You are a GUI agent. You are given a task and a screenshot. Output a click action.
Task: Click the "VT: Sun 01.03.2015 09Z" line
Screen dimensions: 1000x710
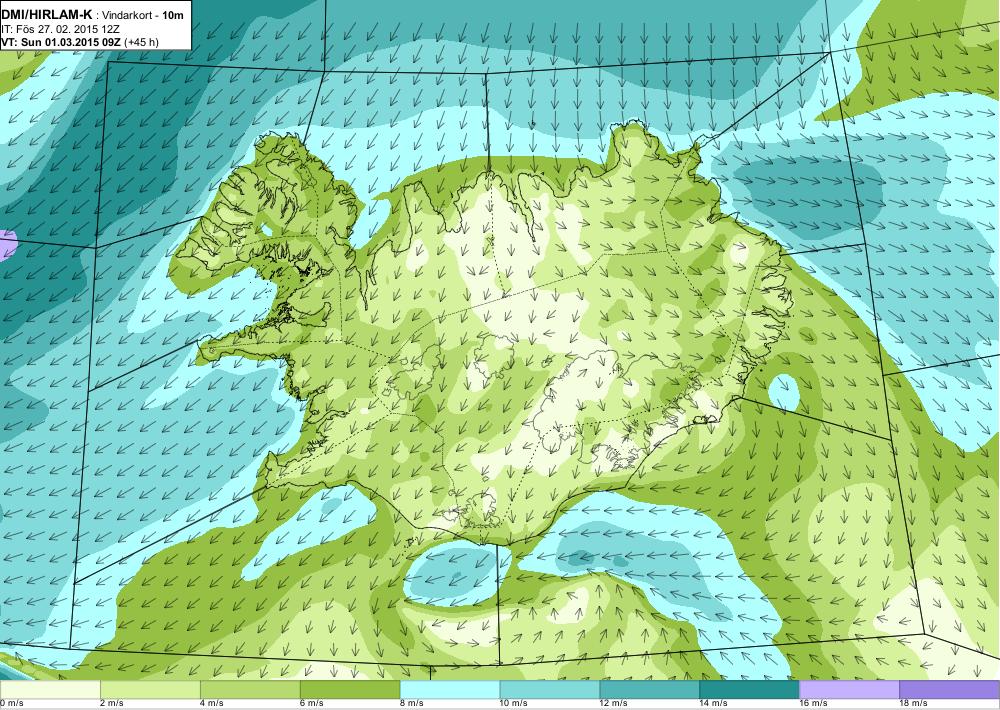61,42
